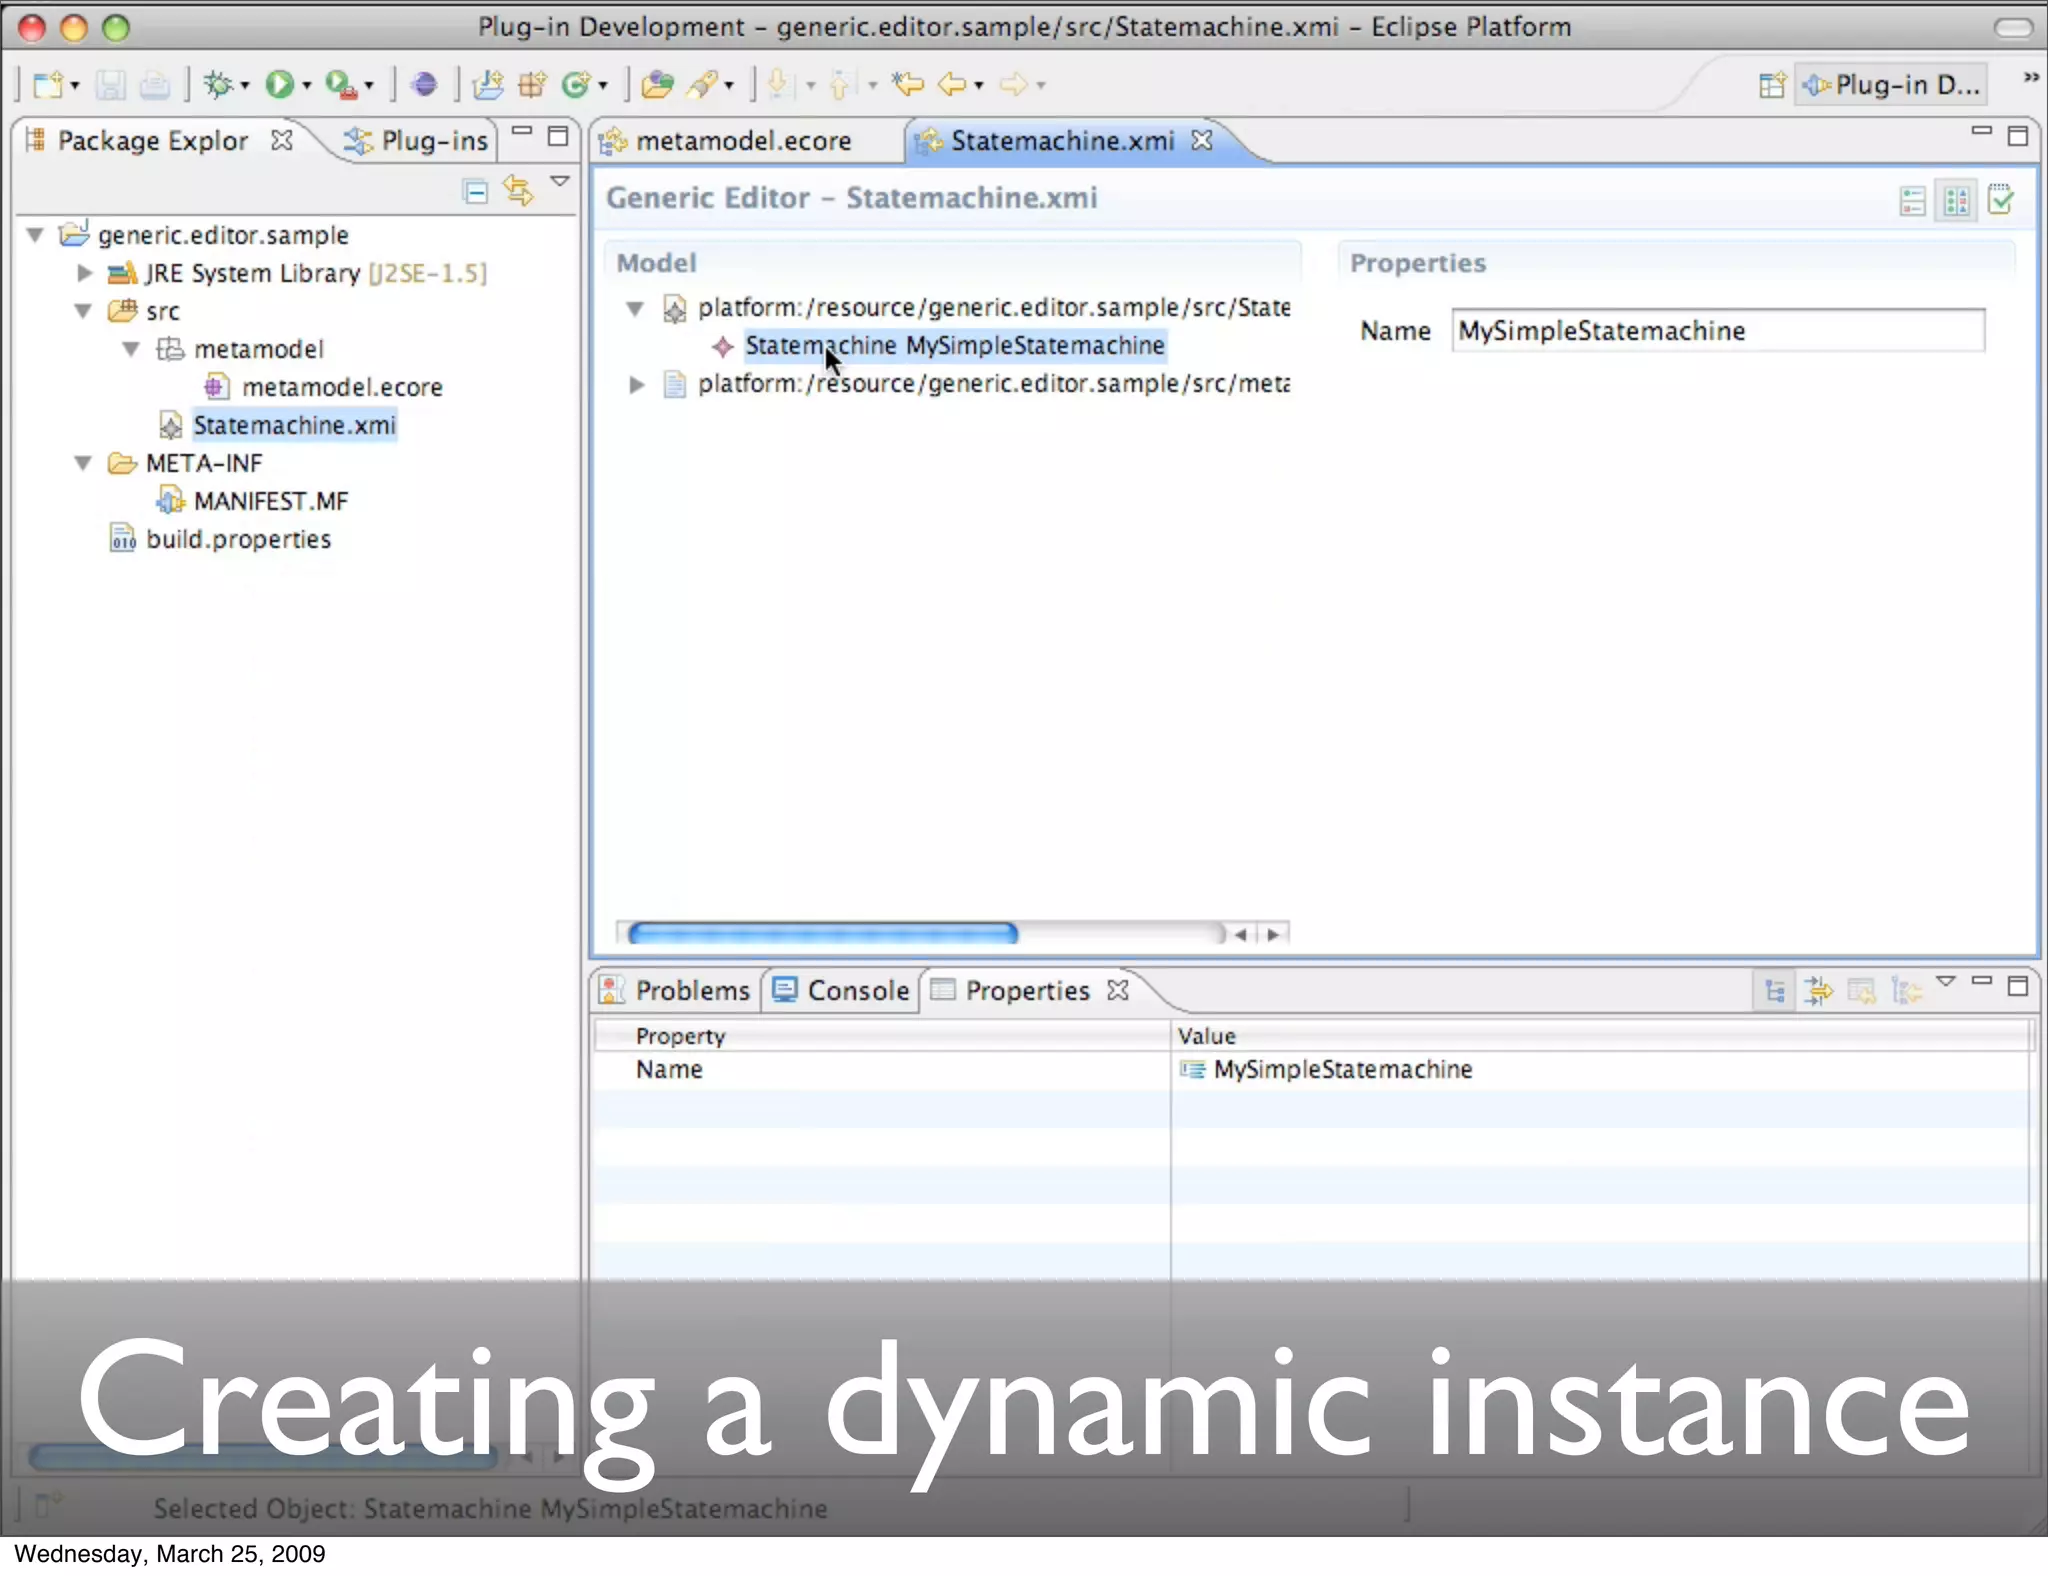
Task: Switch to the metamodel.ecore editor tab
Action: pos(743,142)
